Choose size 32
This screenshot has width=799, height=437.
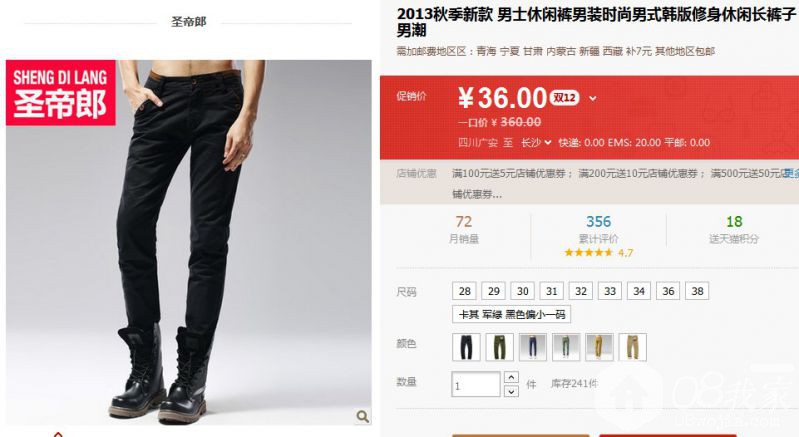pyautogui.click(x=581, y=291)
